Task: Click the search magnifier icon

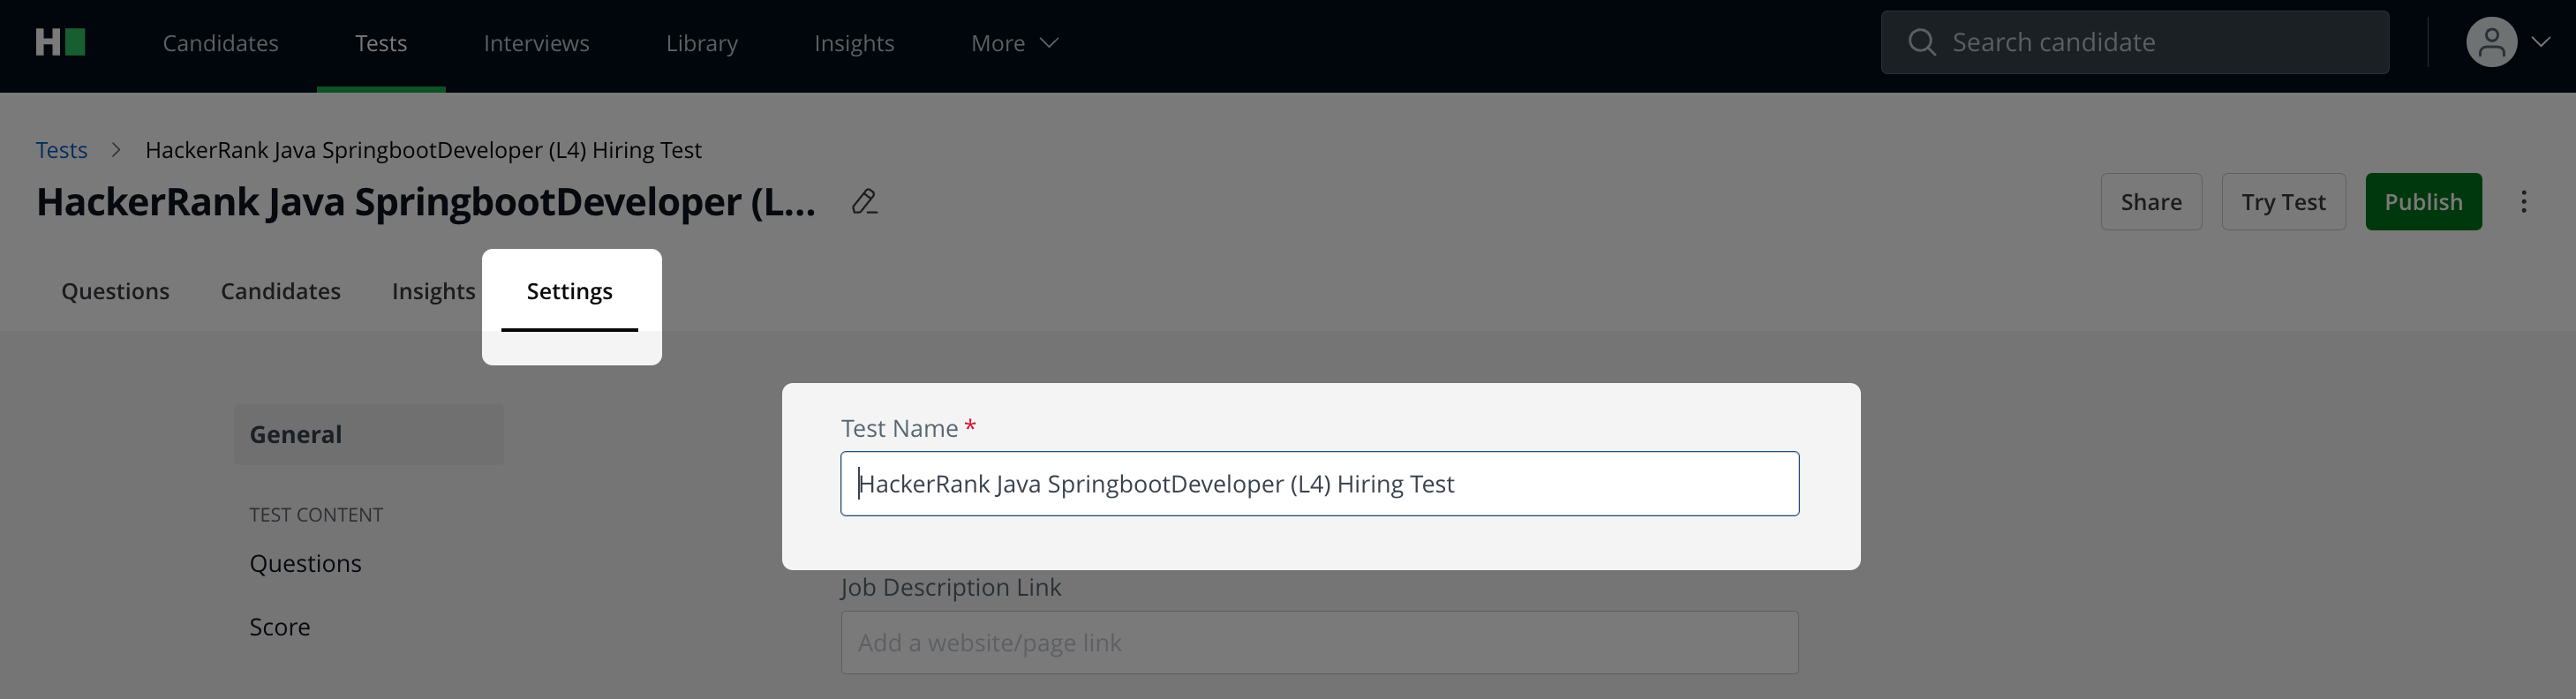Action: [1921, 43]
